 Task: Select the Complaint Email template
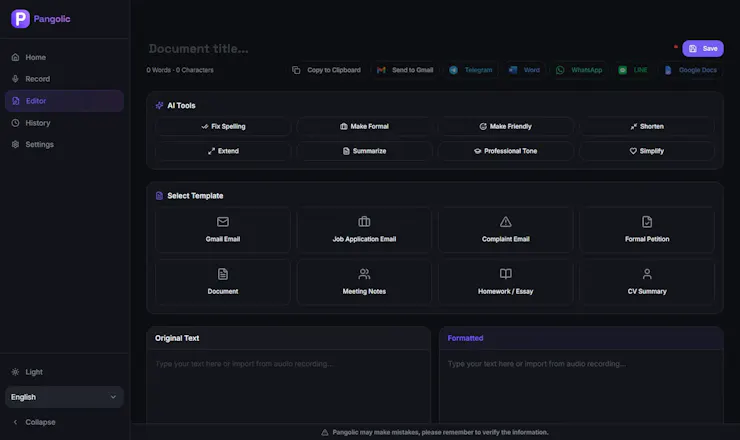click(505, 230)
